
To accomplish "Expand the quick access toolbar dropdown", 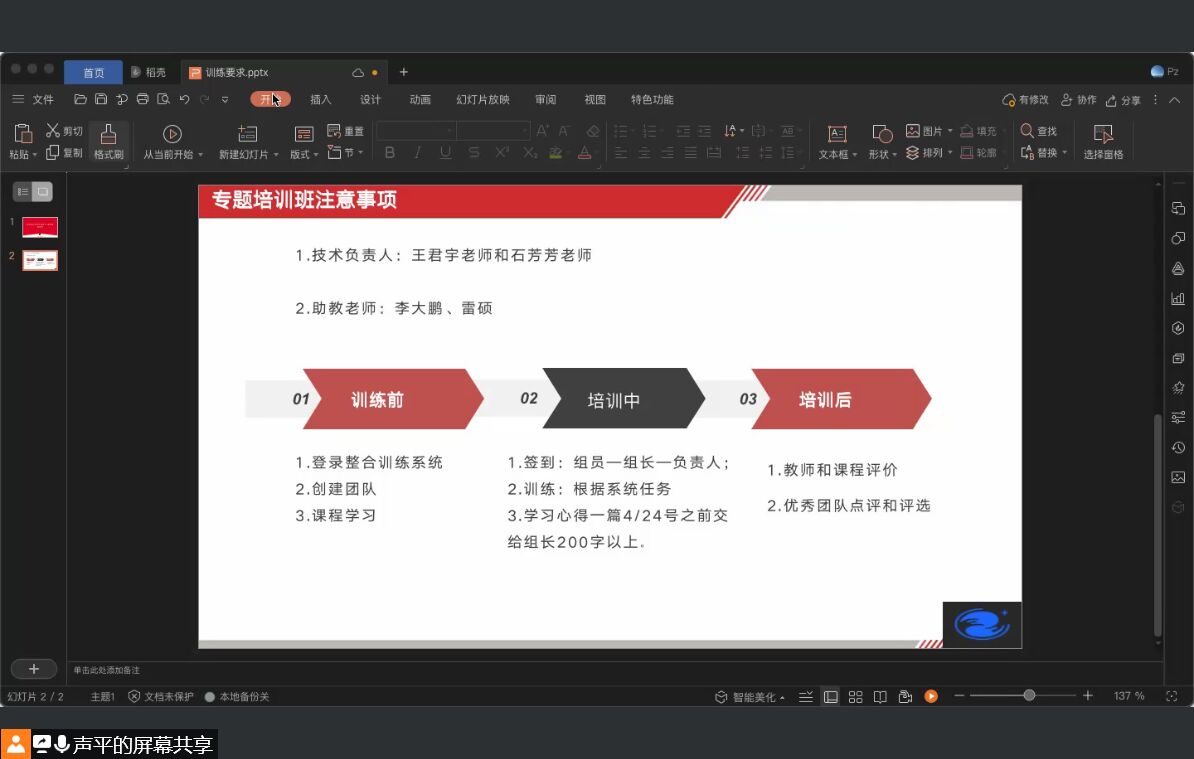I will (225, 99).
